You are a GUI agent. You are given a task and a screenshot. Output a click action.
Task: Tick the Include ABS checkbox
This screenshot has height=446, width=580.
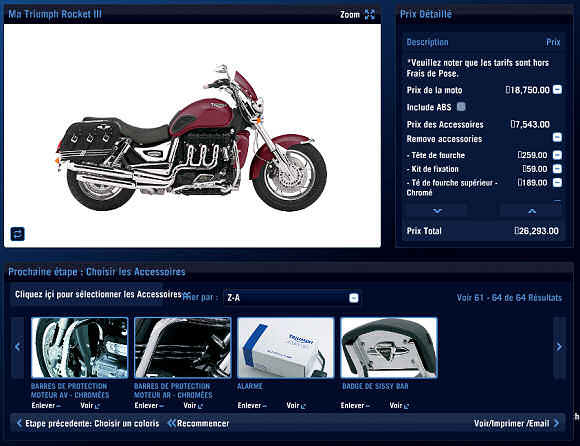click(x=461, y=107)
